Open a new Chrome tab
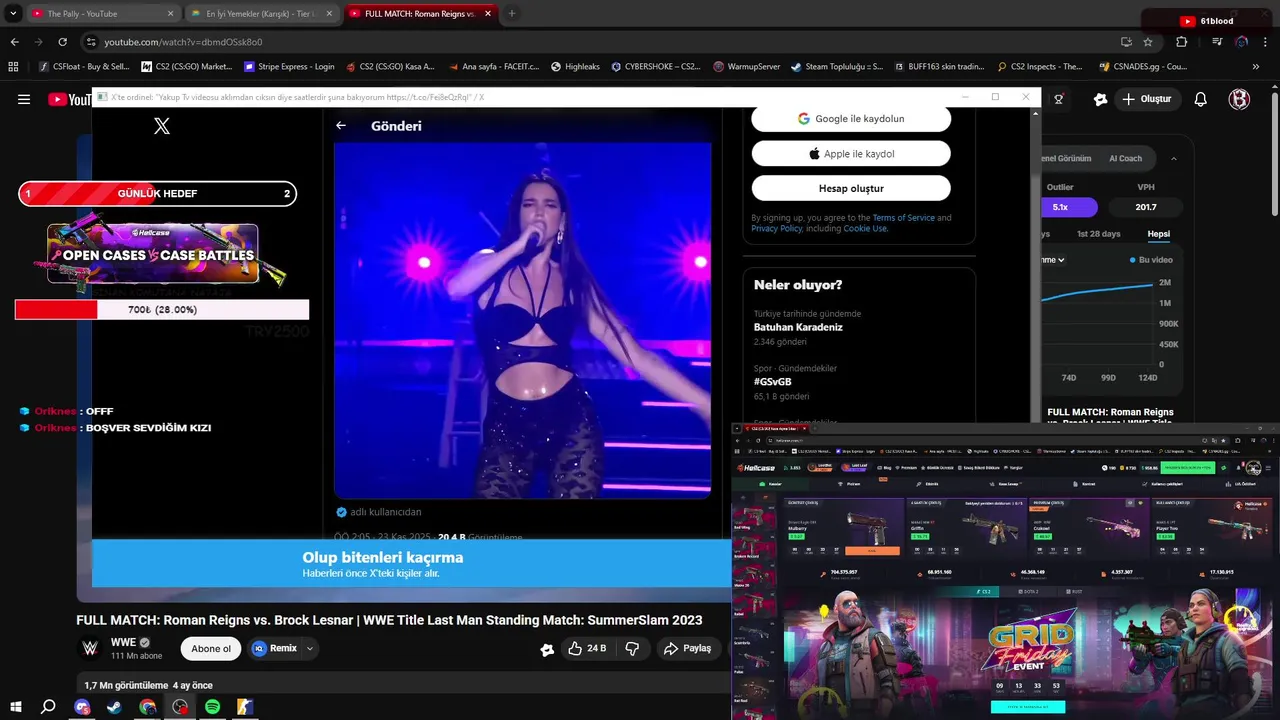This screenshot has height=720, width=1280. tap(512, 14)
